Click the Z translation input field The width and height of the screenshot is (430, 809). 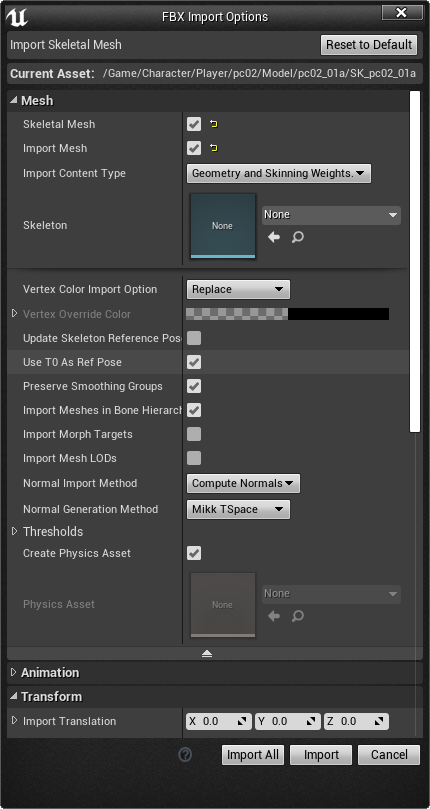point(356,721)
